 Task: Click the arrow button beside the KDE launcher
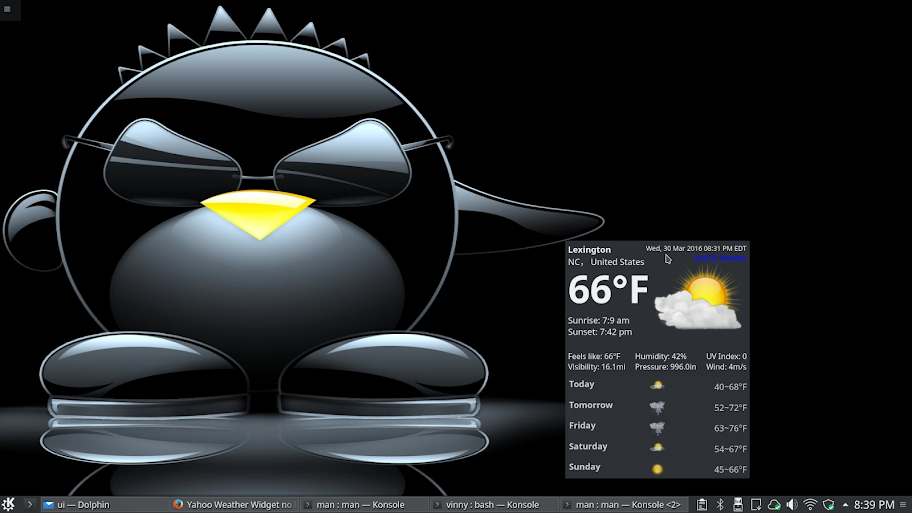click(30, 504)
